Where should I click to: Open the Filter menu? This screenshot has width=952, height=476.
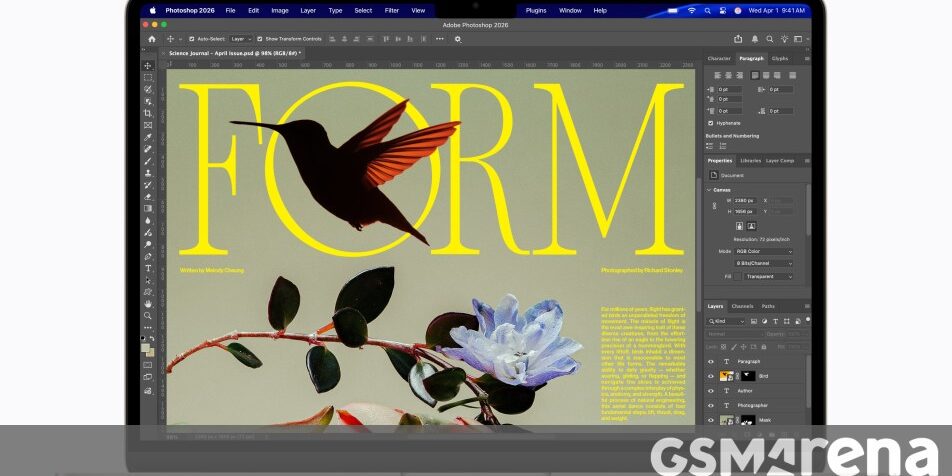[392, 10]
